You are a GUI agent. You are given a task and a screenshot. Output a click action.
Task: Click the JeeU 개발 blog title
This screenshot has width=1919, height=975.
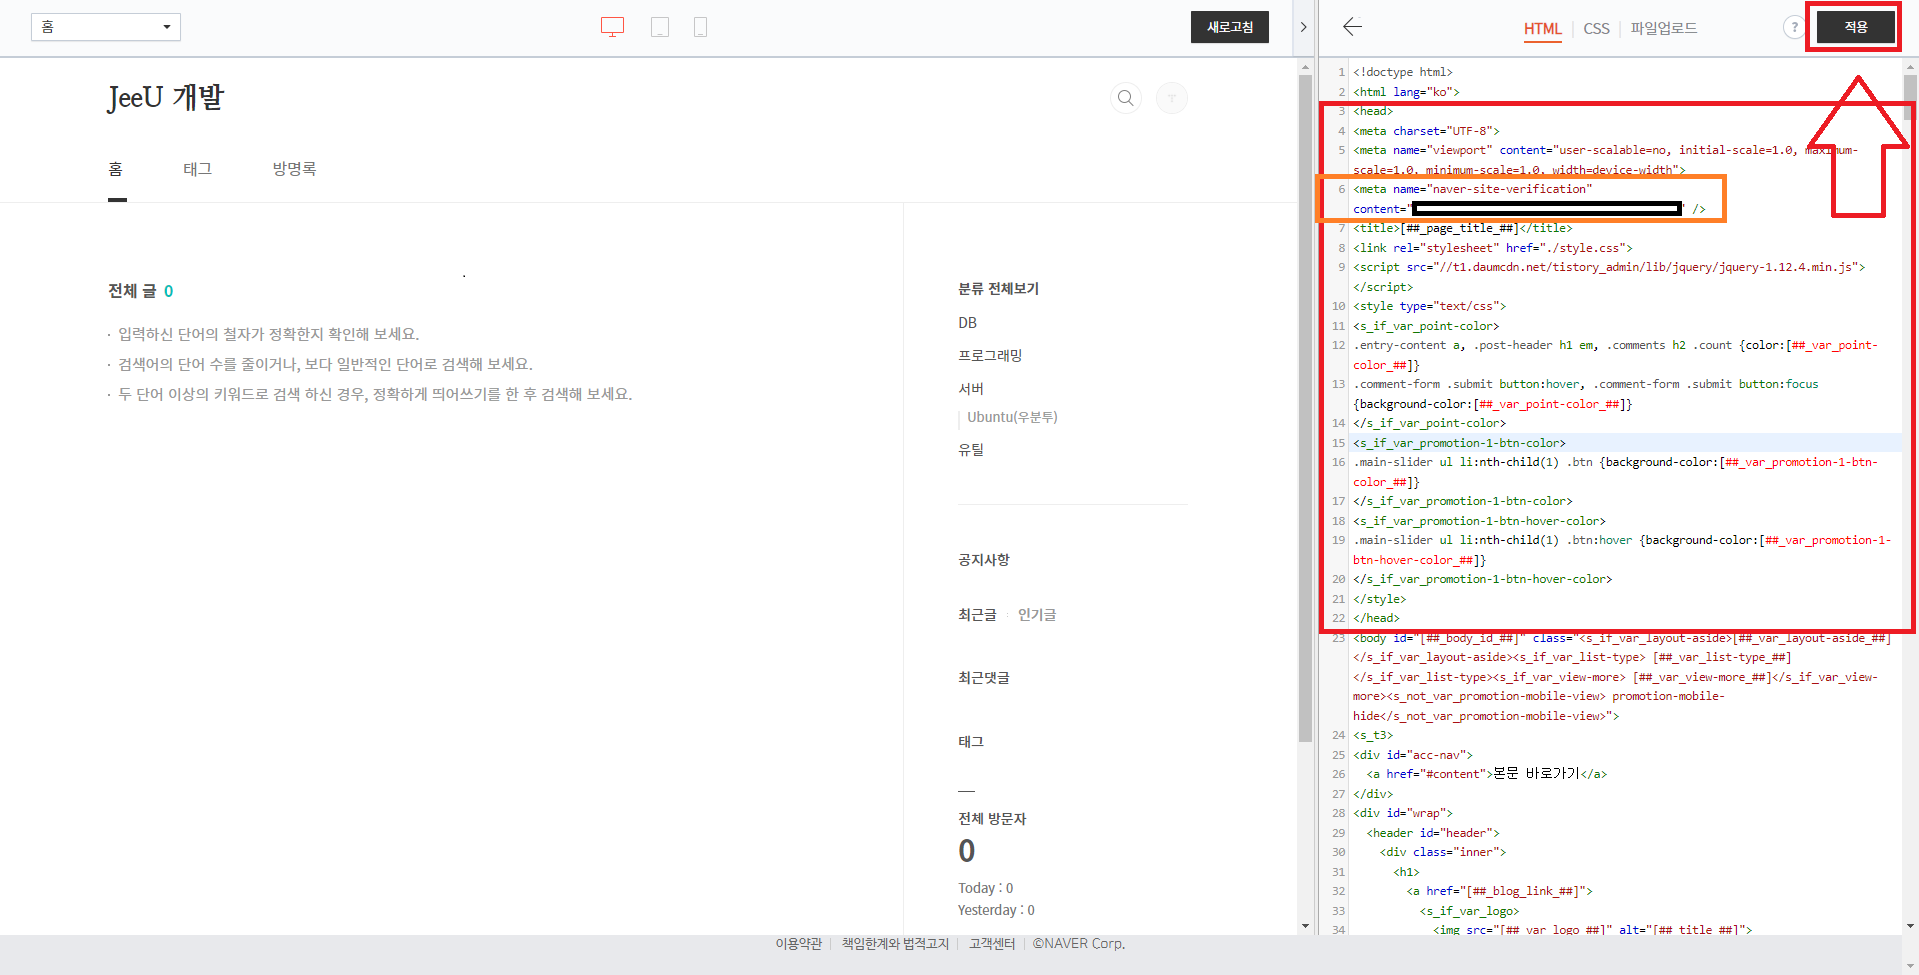click(x=166, y=97)
